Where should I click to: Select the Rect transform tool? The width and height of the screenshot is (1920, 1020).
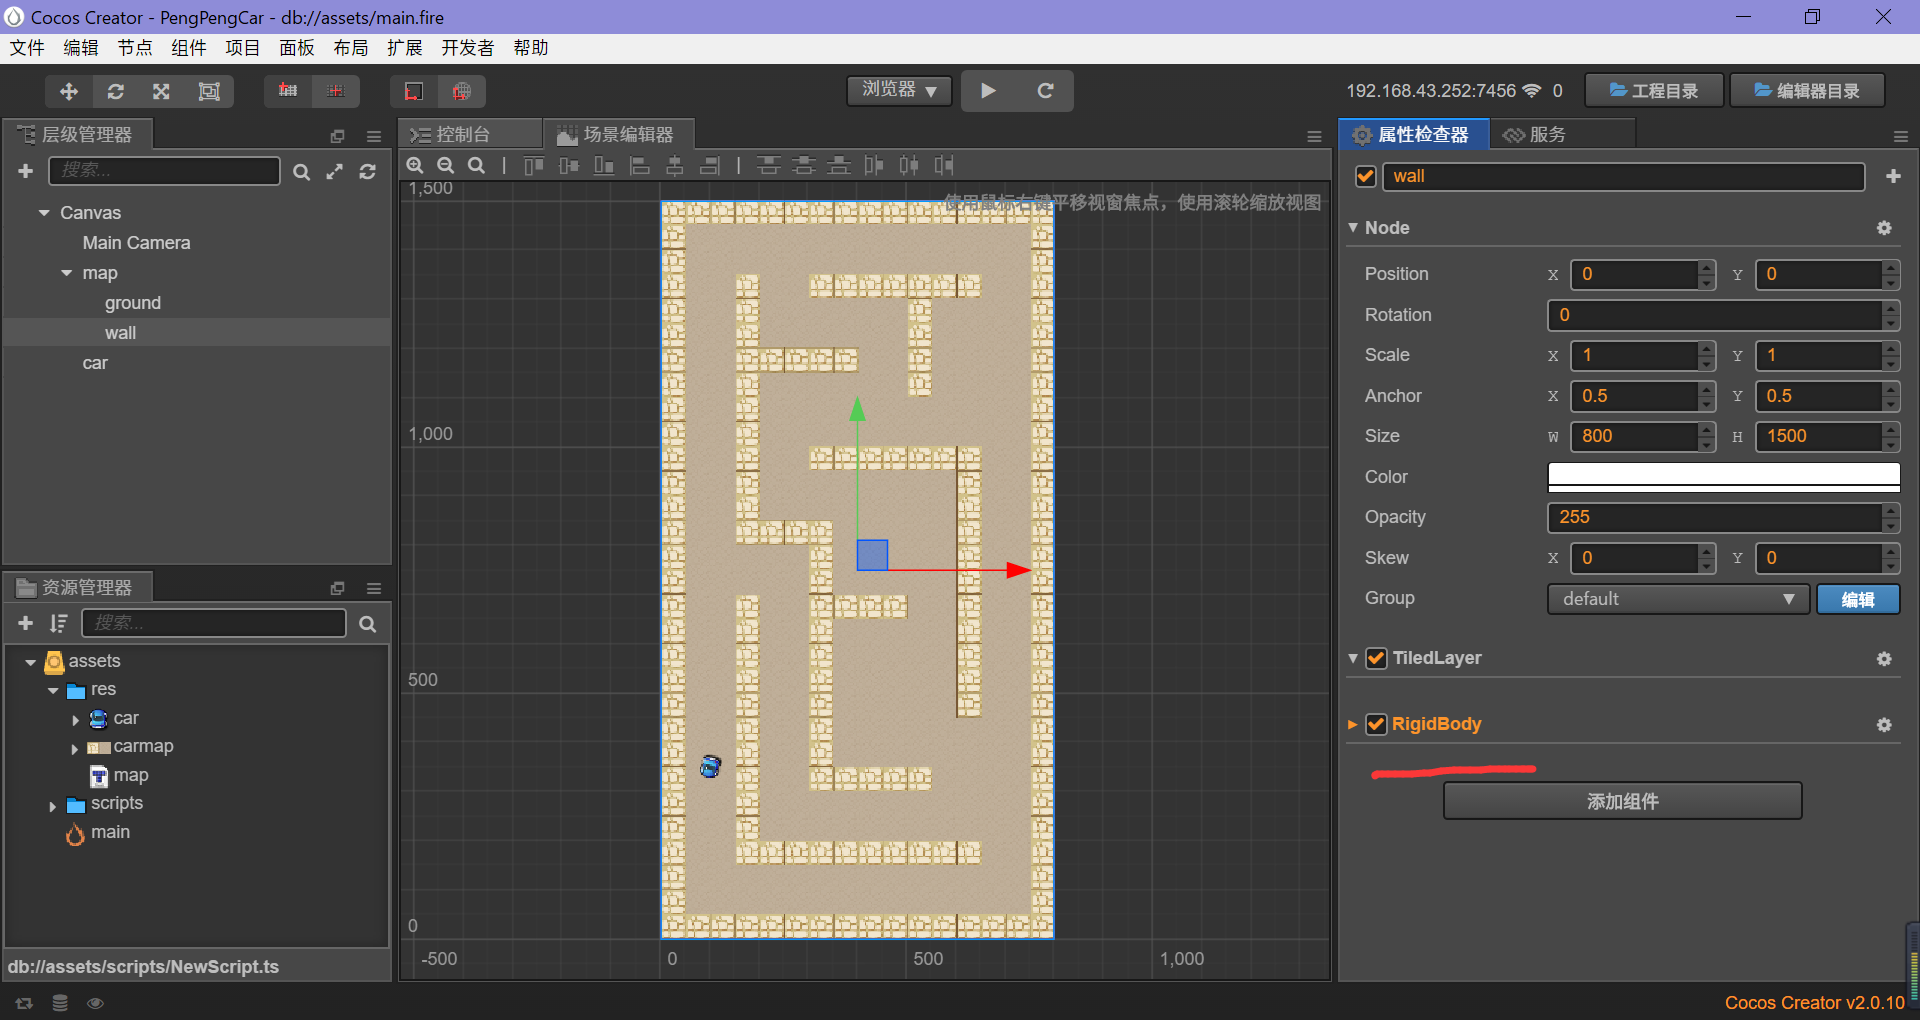(209, 91)
